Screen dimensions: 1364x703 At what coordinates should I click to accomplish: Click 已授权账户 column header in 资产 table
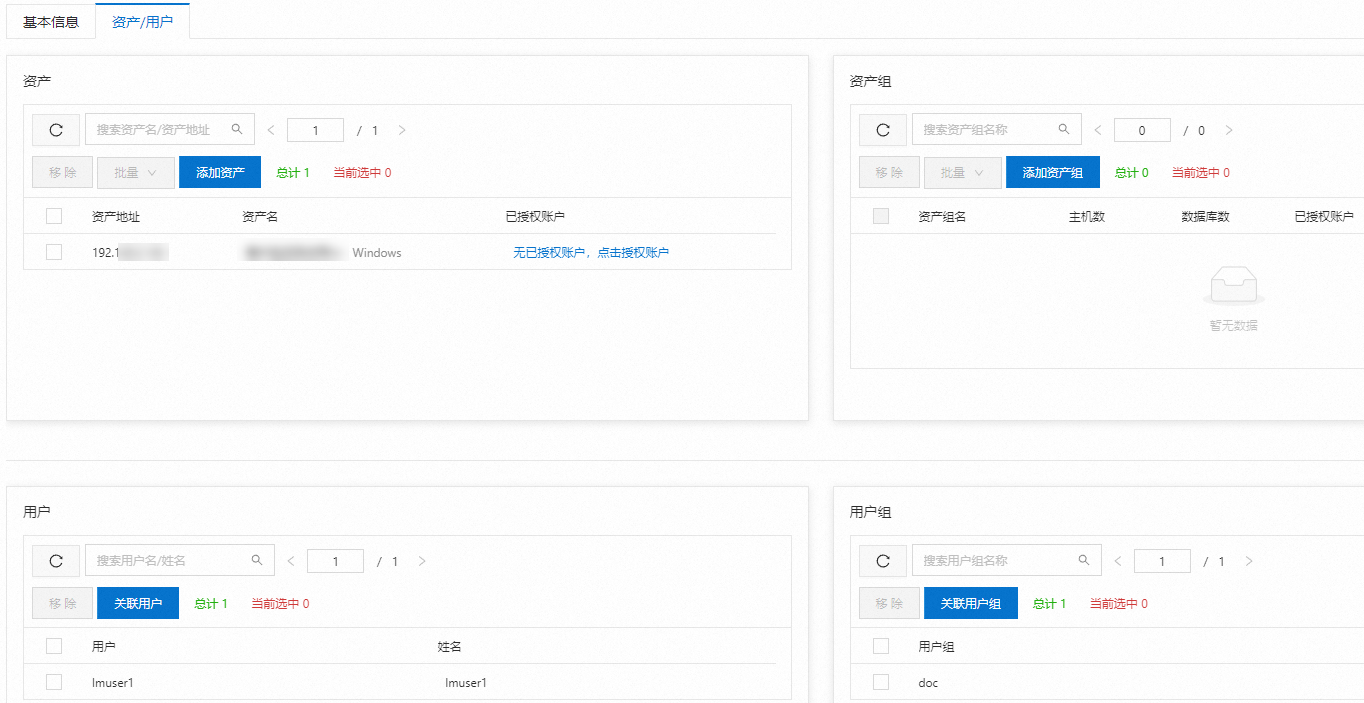(x=535, y=217)
